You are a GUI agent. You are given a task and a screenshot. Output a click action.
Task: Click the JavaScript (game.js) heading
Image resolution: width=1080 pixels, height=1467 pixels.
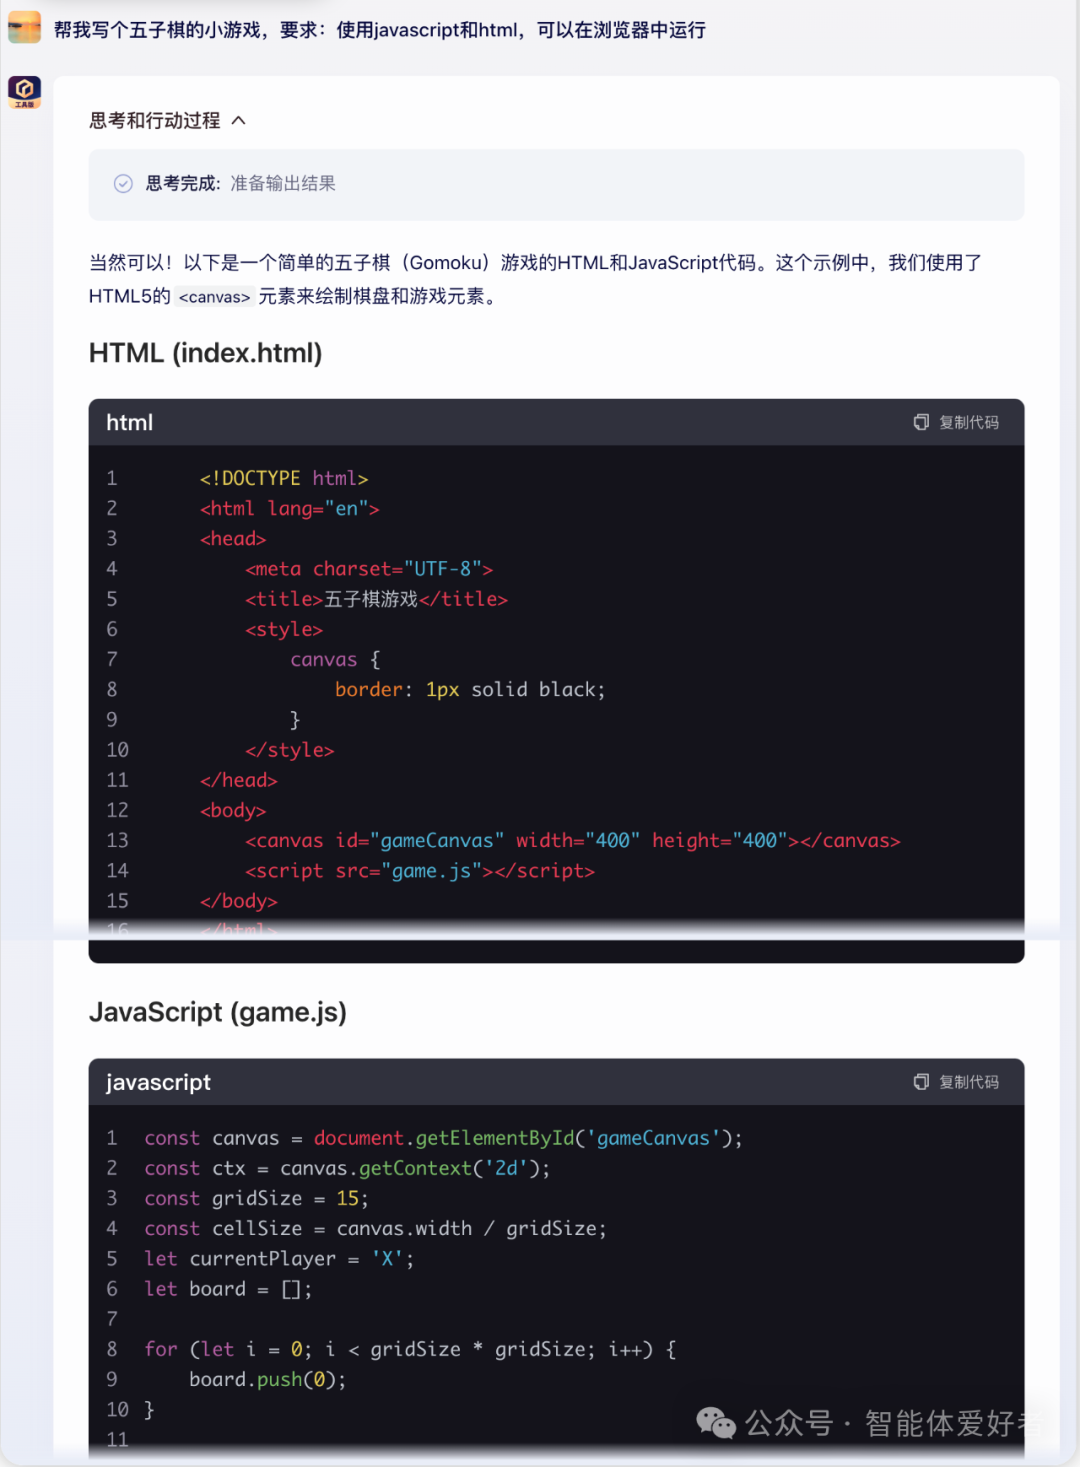pos(218,1012)
